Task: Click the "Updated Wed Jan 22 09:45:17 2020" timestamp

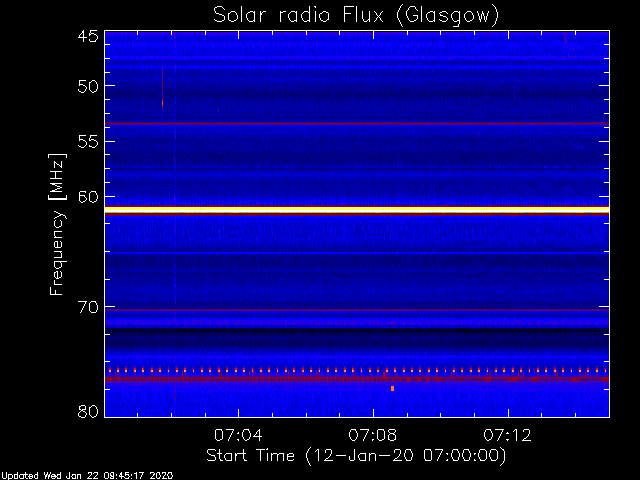Action: tap(87, 476)
